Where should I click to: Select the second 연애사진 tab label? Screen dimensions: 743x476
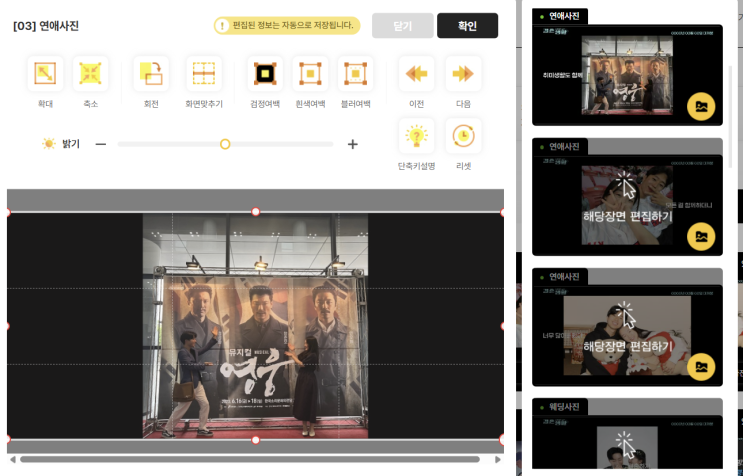coord(560,146)
